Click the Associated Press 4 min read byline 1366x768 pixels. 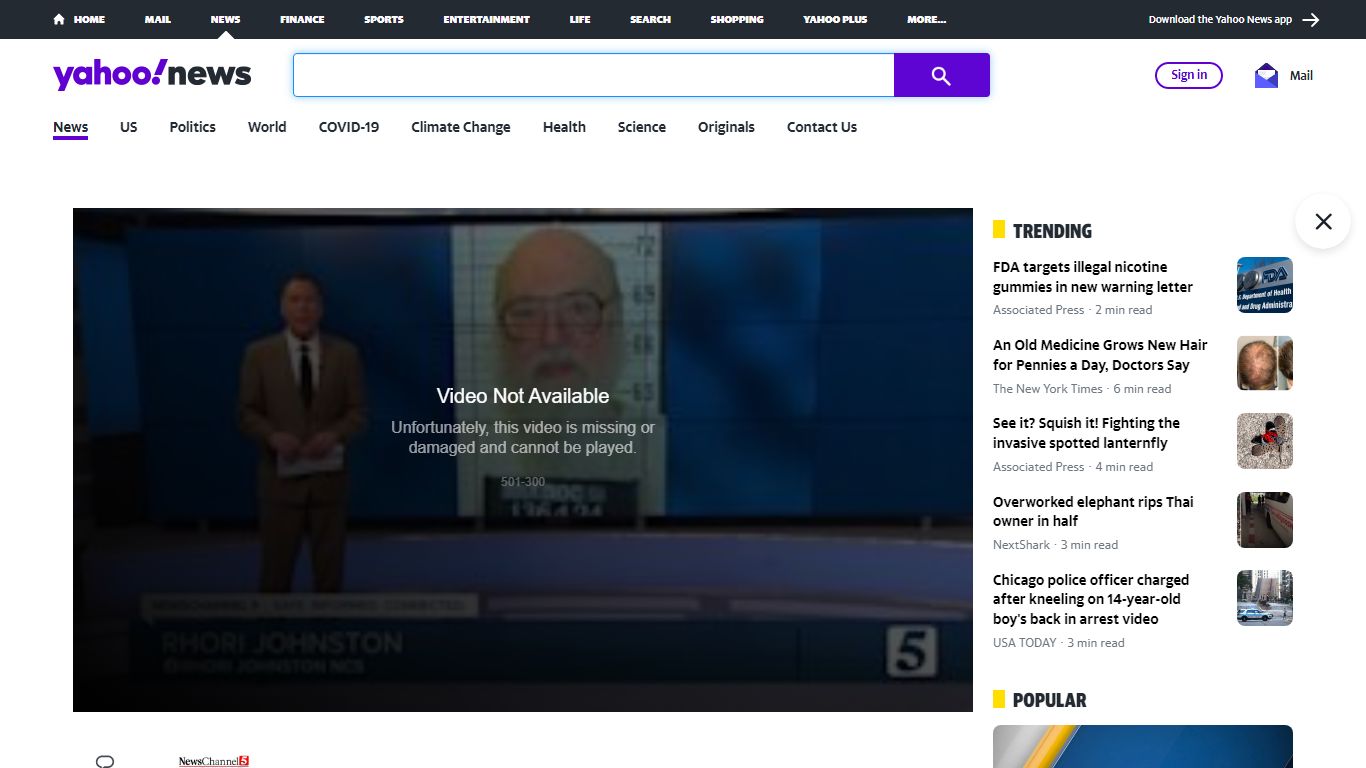coord(1073,467)
